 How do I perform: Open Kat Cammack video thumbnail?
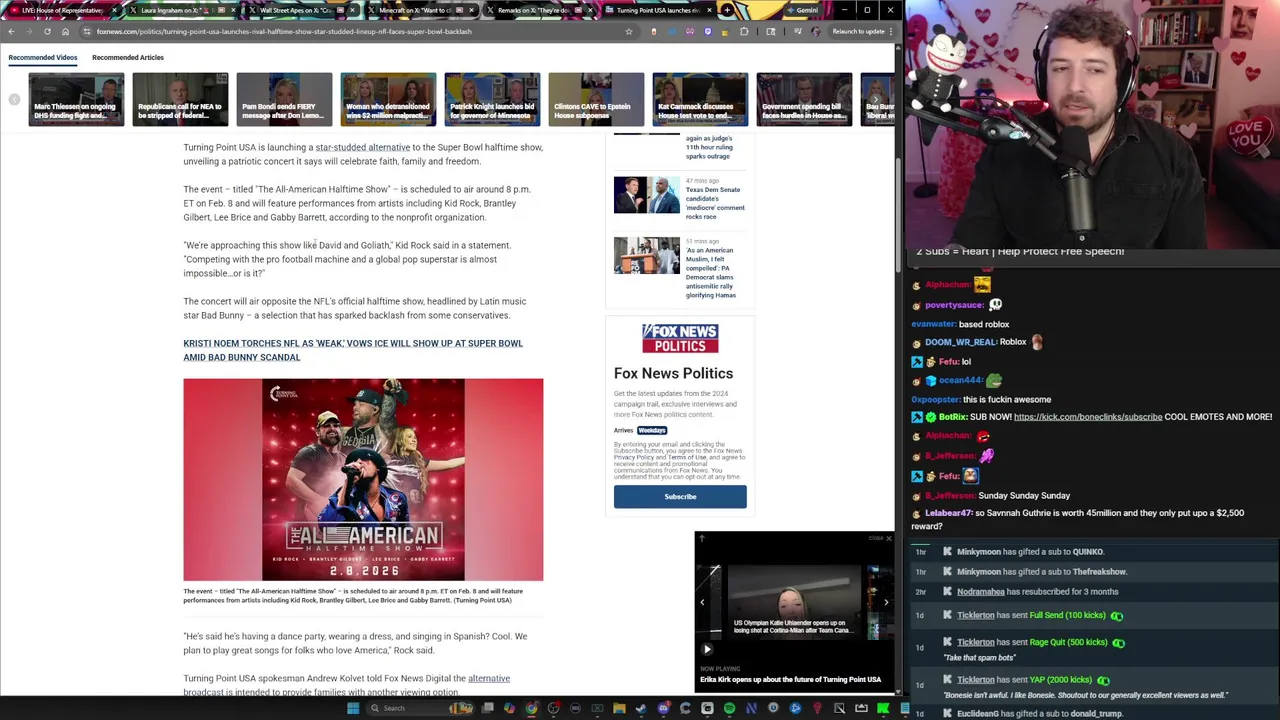click(700, 99)
